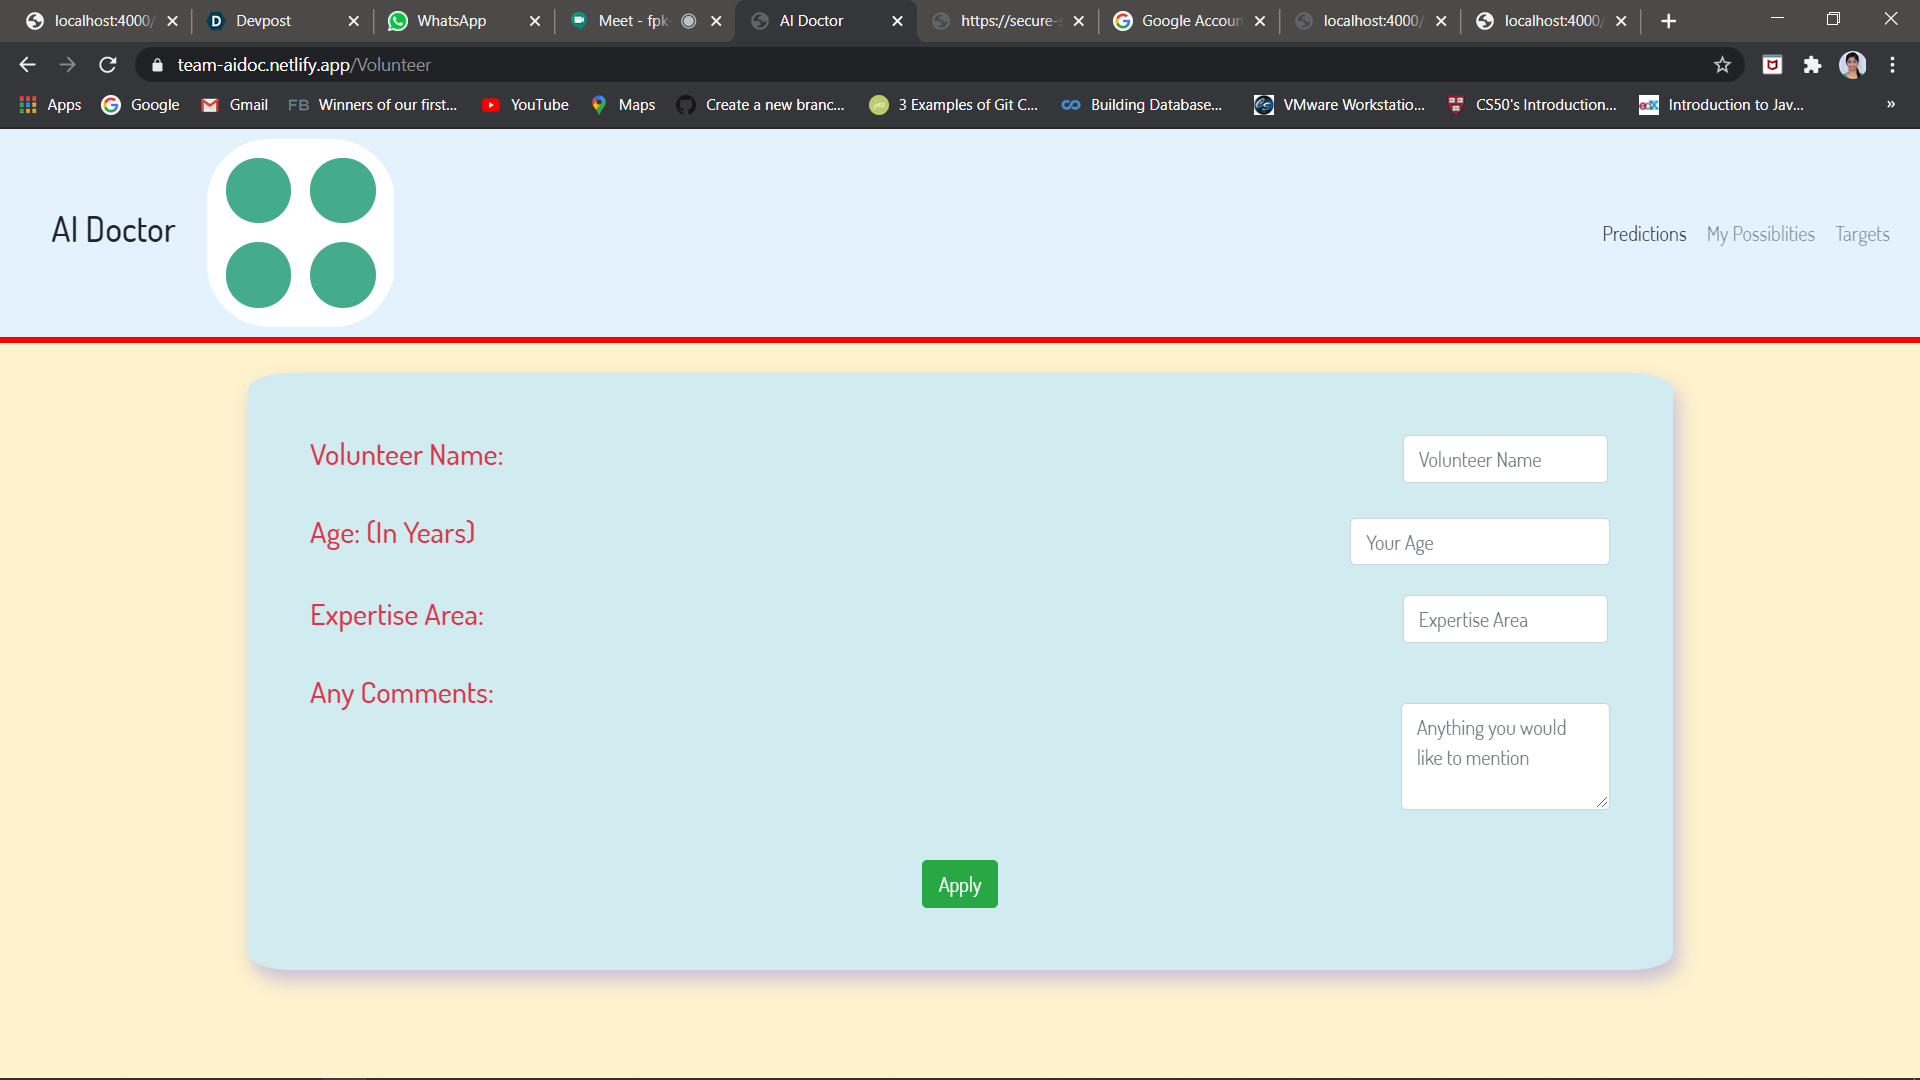Viewport: 1920px width, 1080px height.
Task: Open the Chrome three-dot menu
Action: (1892, 65)
